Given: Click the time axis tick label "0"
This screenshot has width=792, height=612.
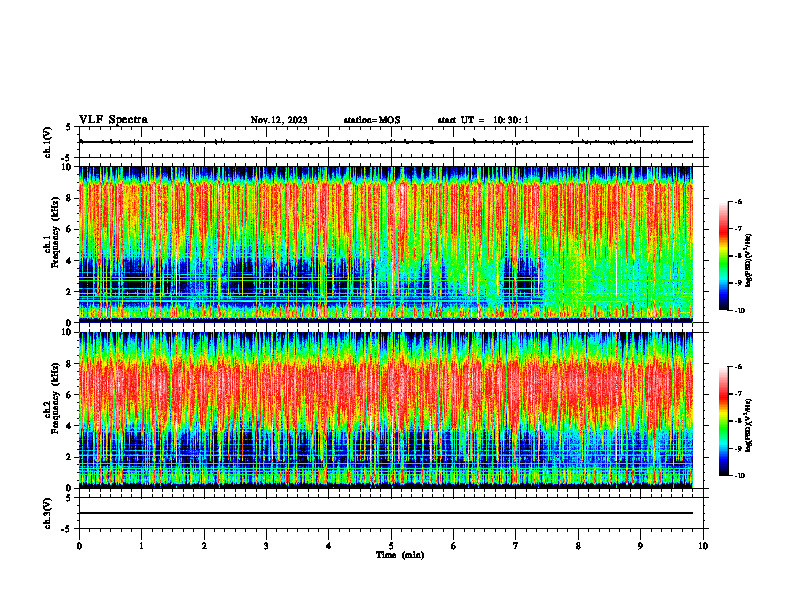Looking at the screenshot, I should [79, 546].
